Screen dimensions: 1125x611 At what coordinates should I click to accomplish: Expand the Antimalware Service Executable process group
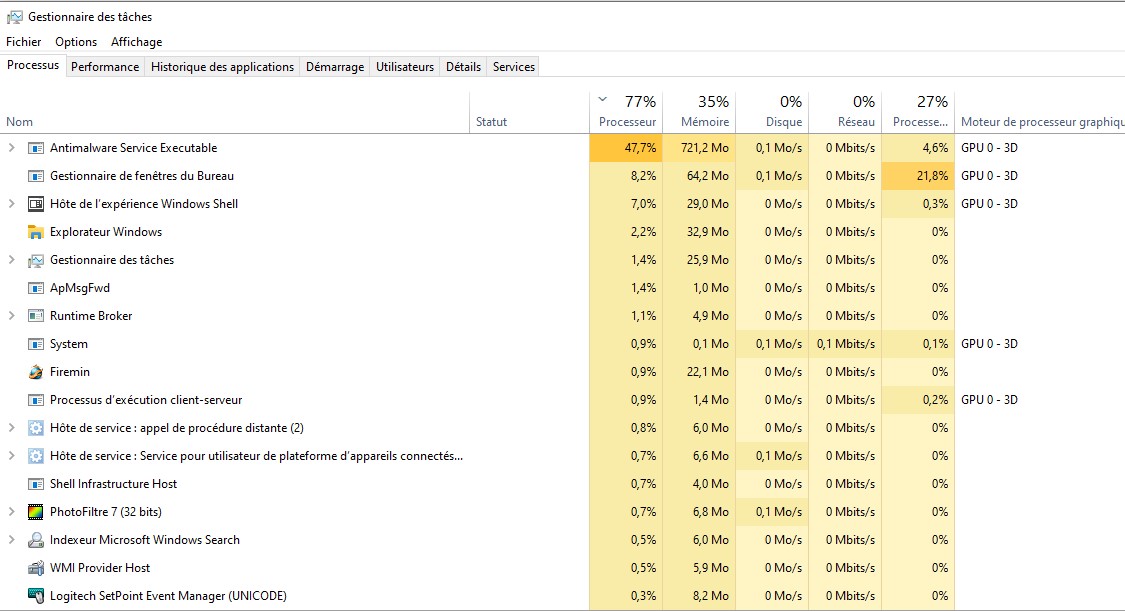[11, 148]
